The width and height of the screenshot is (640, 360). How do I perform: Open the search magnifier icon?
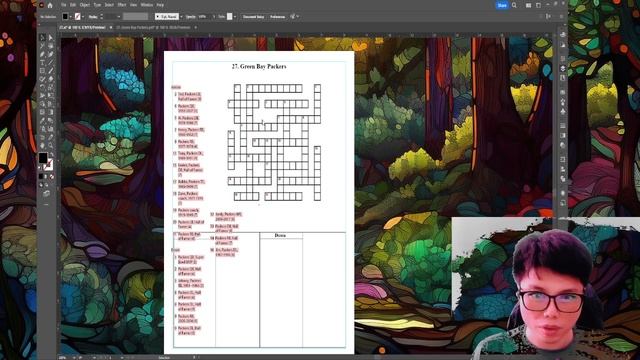pyautogui.click(x=514, y=5)
